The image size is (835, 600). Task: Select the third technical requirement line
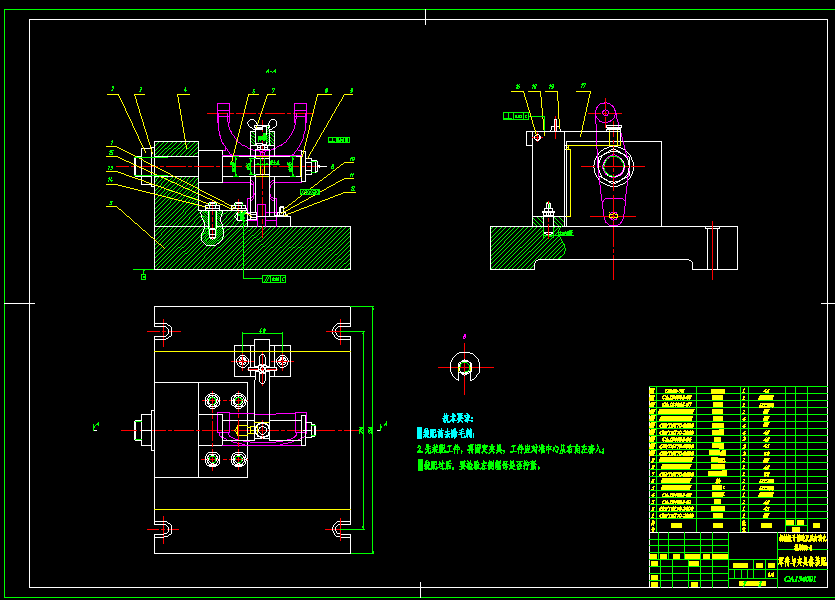click(479, 465)
